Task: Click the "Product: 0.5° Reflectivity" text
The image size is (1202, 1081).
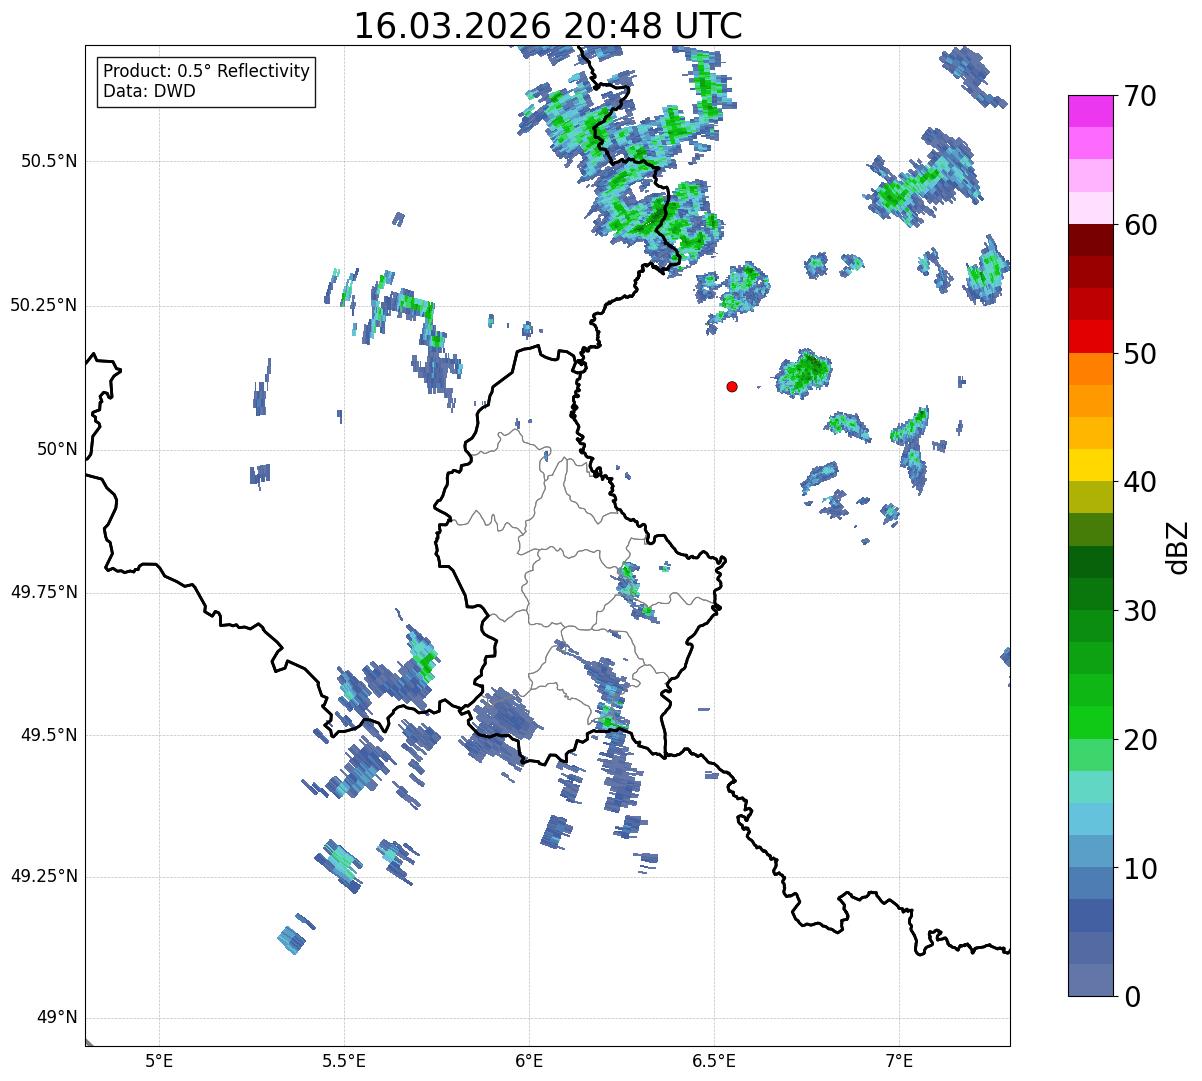Action: [207, 72]
